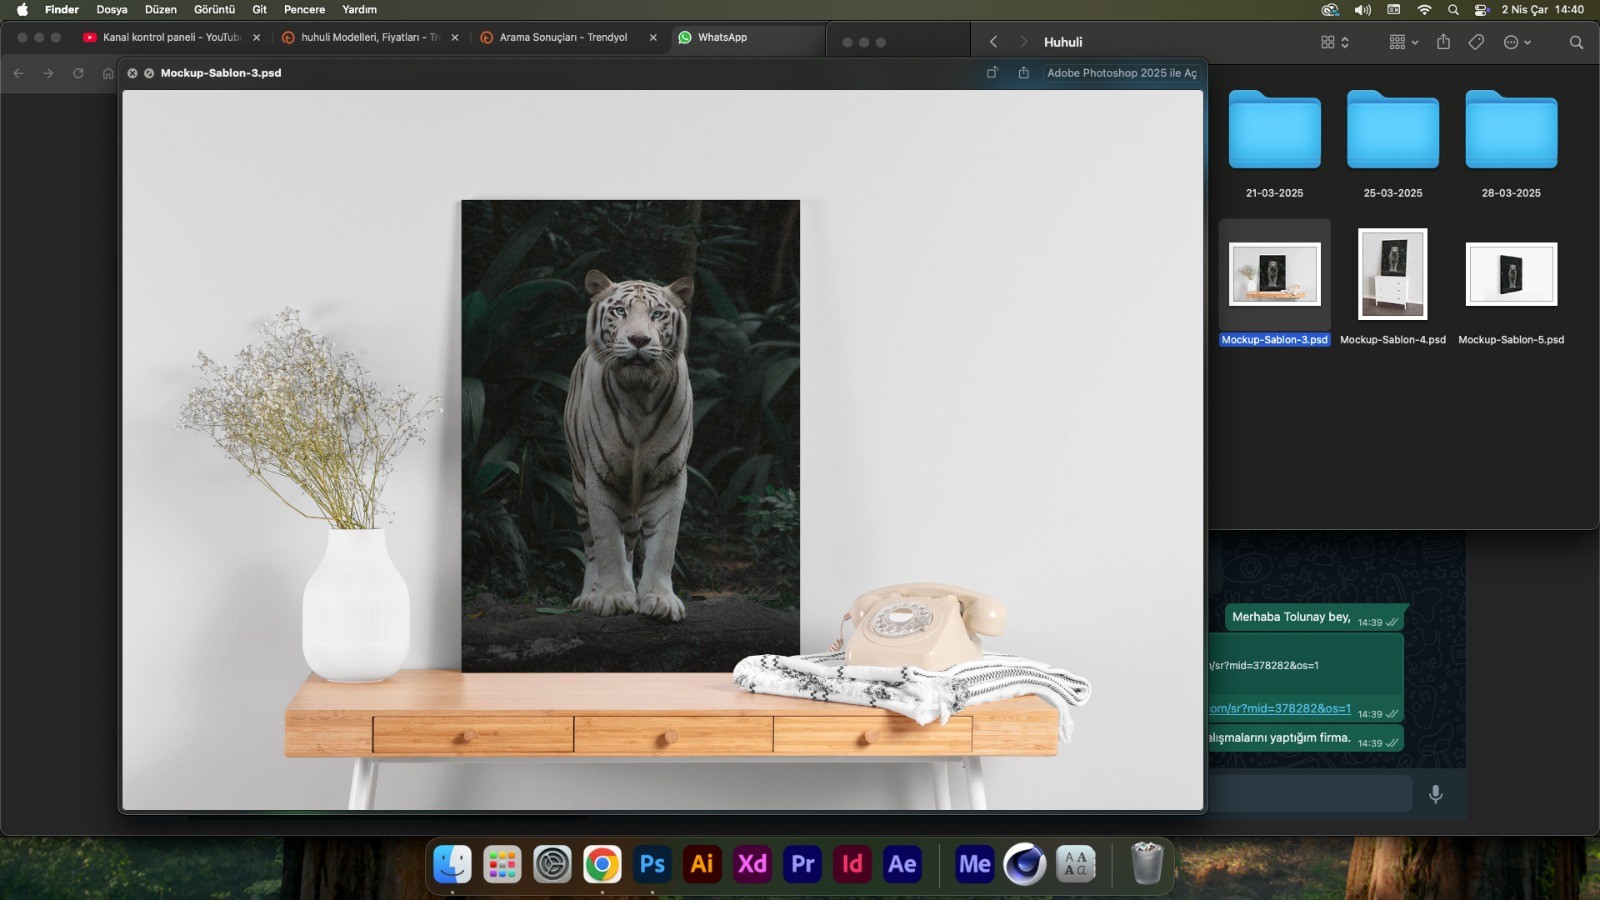Screen dimensions: 1600x900
Task: Close the Arama Sonuçları Trendyol tab
Action: 653,37
